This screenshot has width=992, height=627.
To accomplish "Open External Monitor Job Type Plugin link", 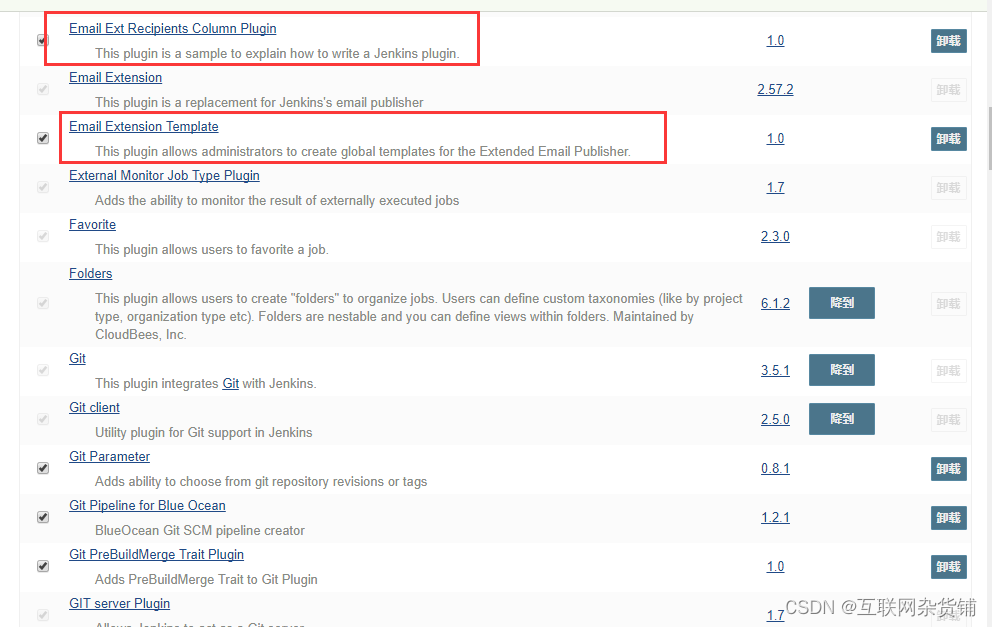I will [164, 175].
